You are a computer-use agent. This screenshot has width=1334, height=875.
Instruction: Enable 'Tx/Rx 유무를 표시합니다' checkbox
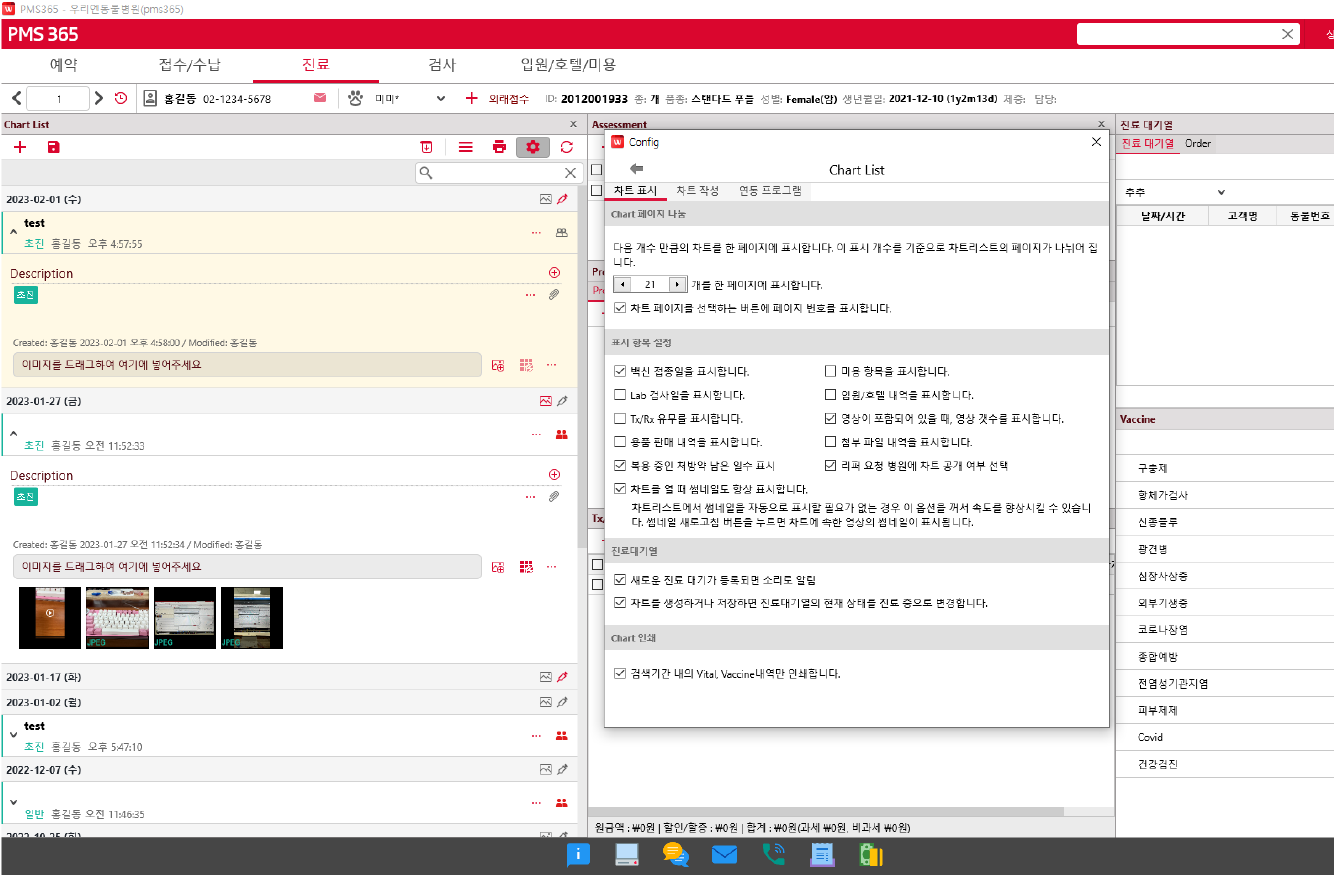pyautogui.click(x=621, y=419)
